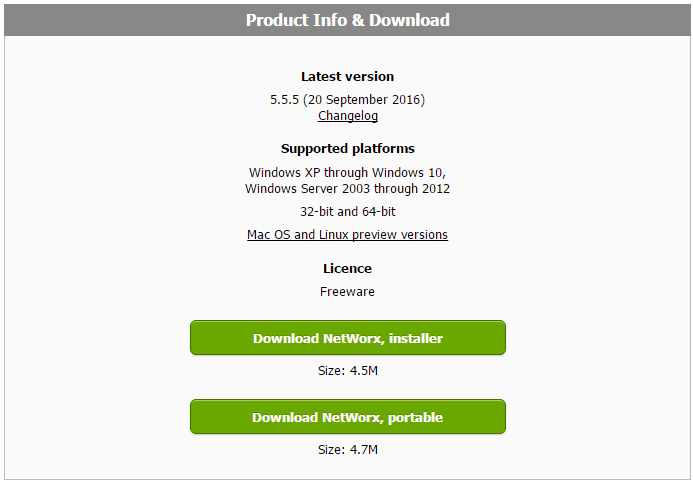Click the 32-bit and 64-bit text

point(347,212)
